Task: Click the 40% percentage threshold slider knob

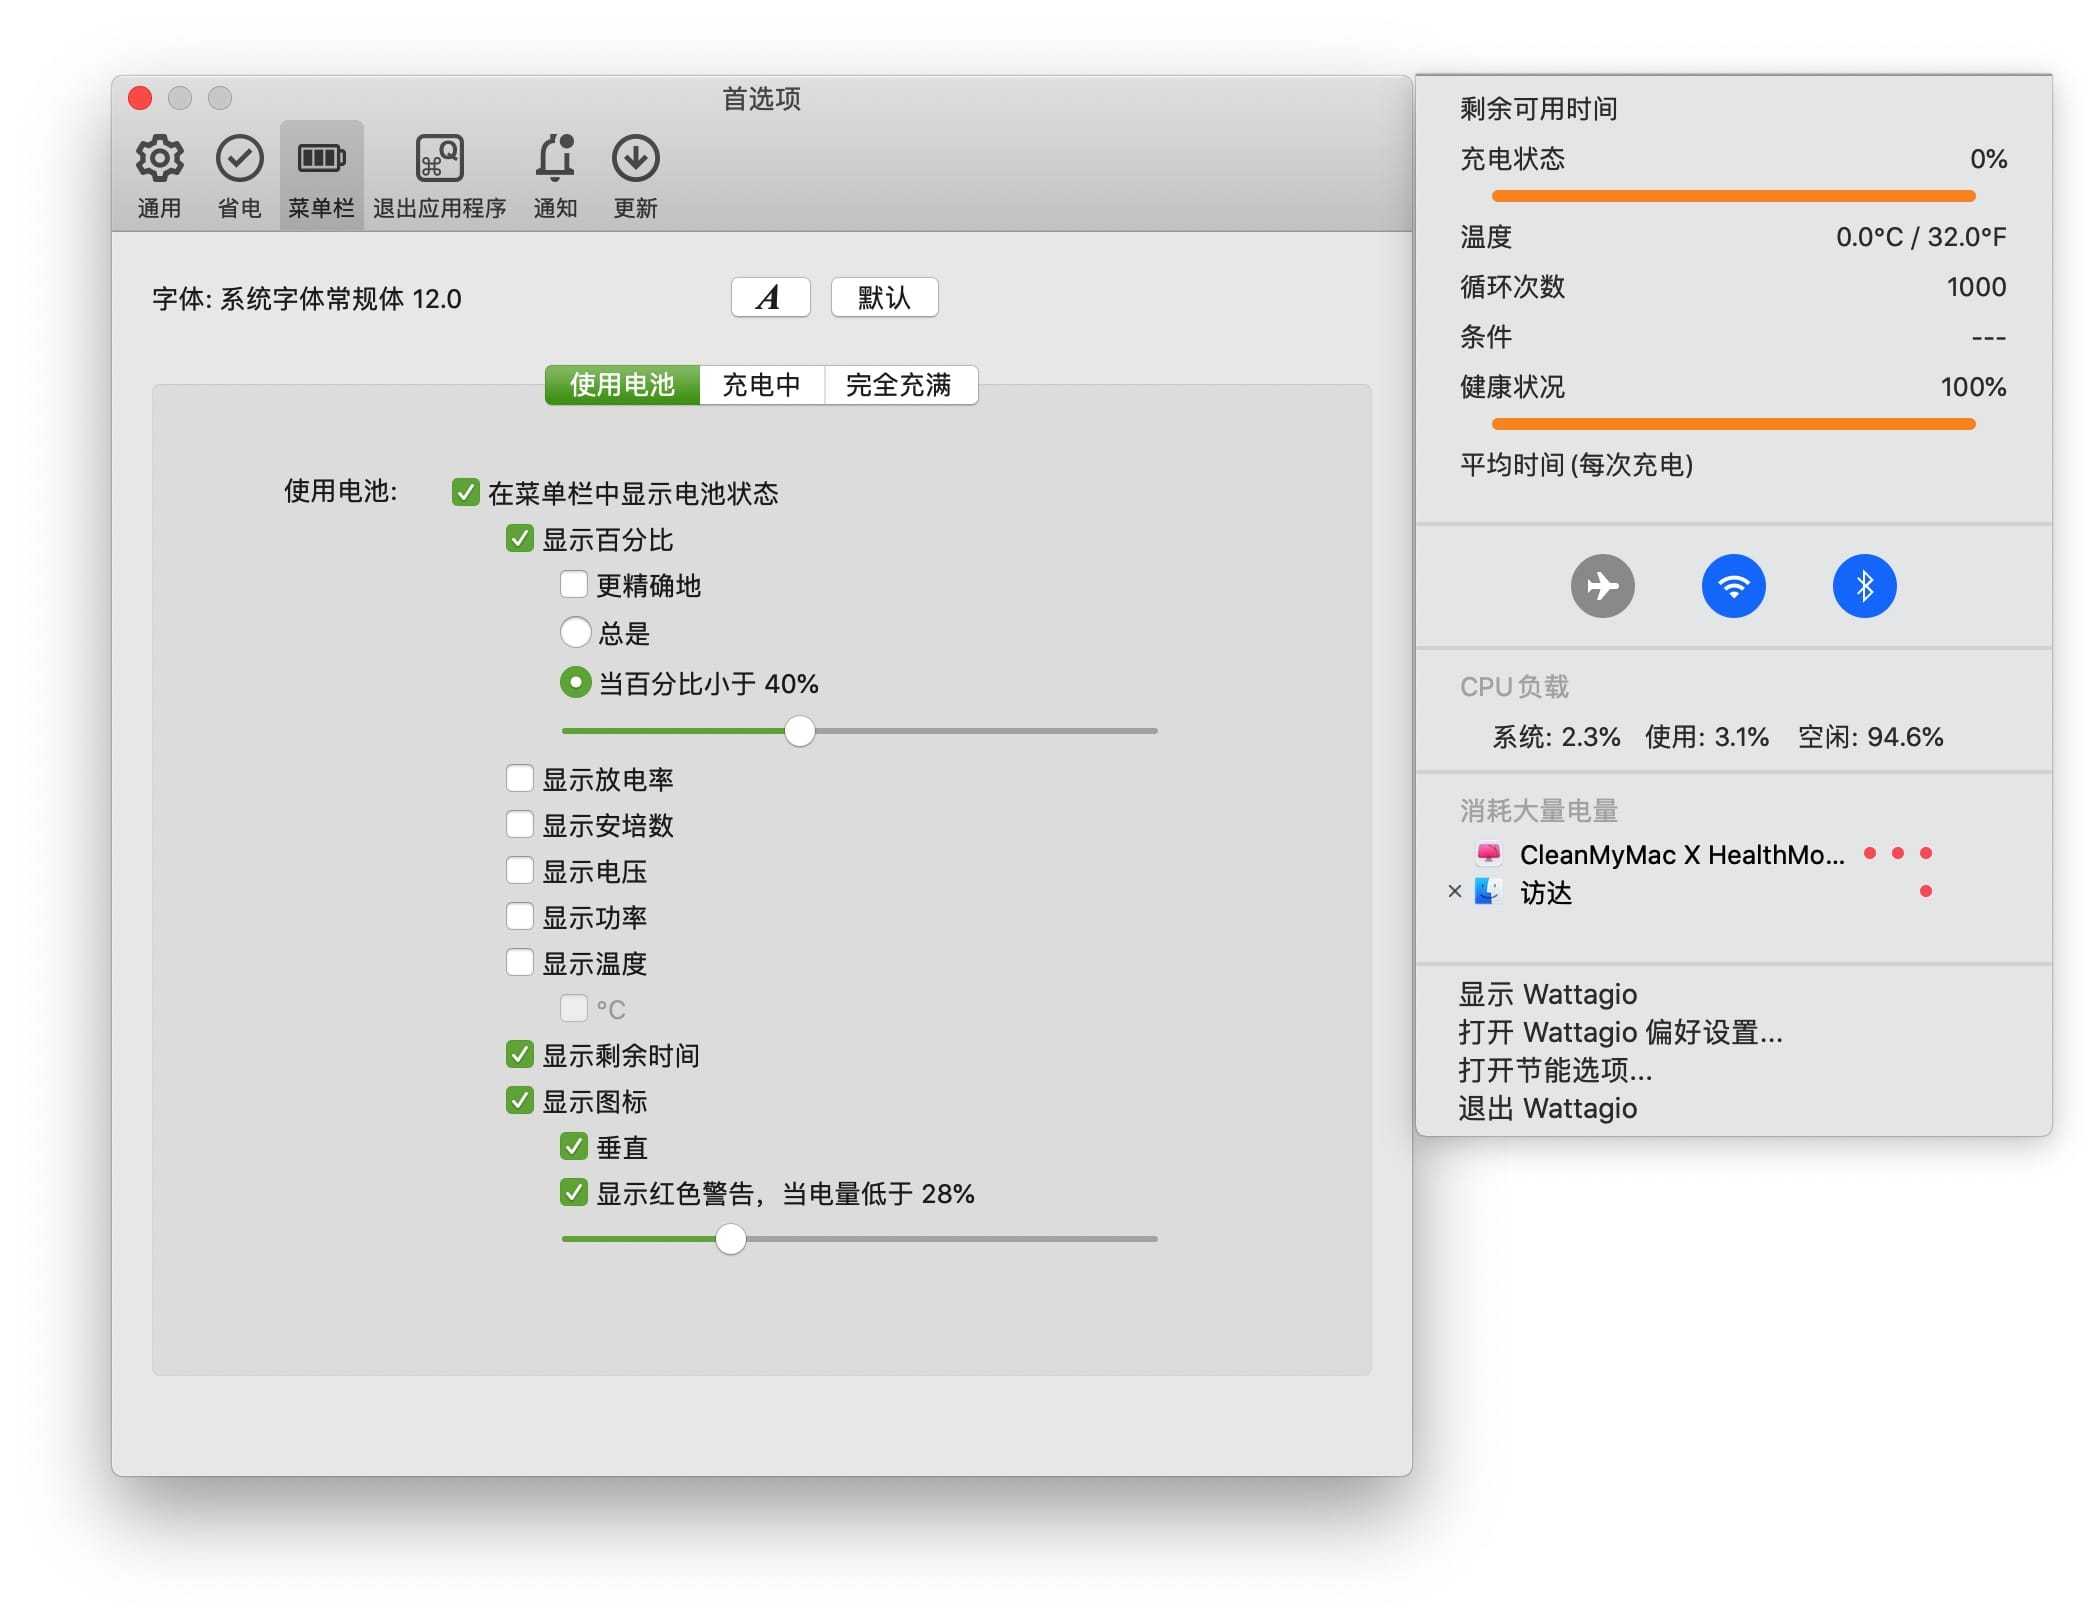Action: click(799, 731)
